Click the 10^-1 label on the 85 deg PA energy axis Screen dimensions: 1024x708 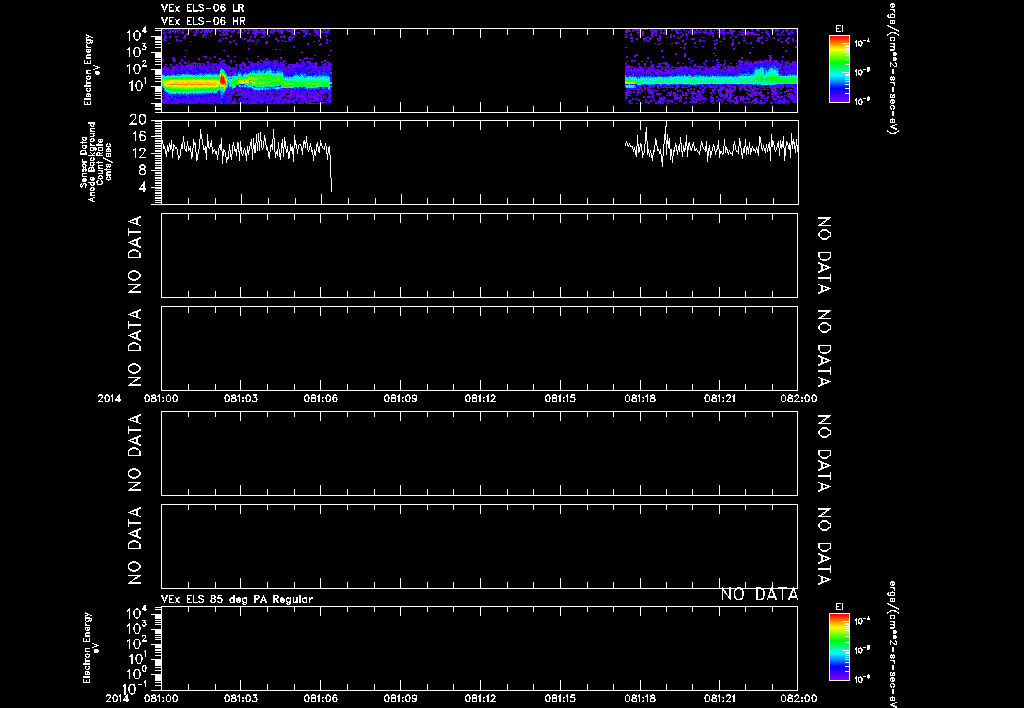(135, 688)
